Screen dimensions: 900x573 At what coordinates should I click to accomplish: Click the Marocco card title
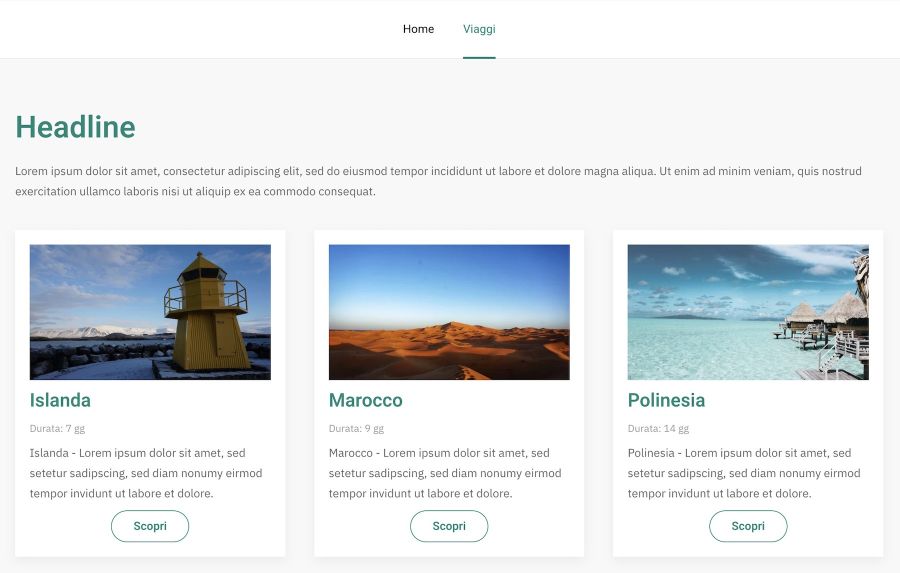(x=365, y=400)
